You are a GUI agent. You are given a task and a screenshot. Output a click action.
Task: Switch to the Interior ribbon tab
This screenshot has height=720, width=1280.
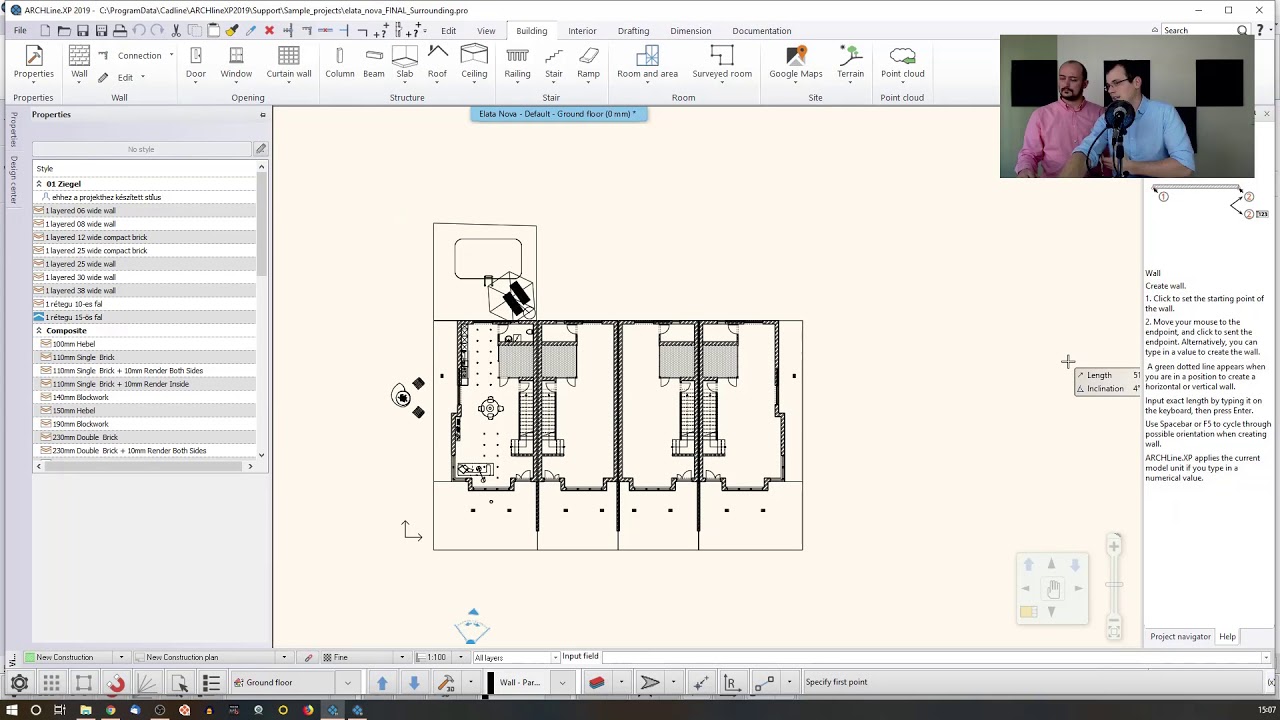(582, 31)
